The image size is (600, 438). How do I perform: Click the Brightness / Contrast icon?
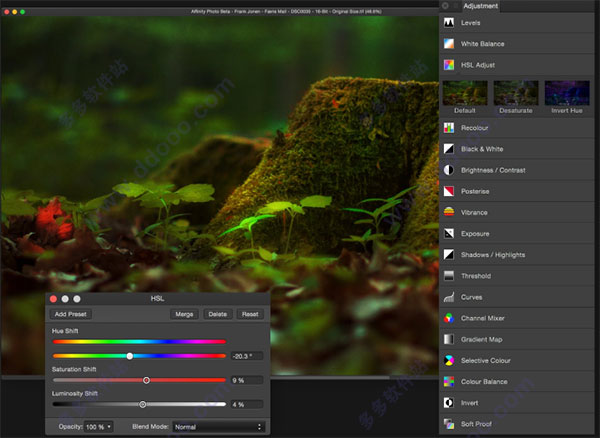tap(449, 170)
